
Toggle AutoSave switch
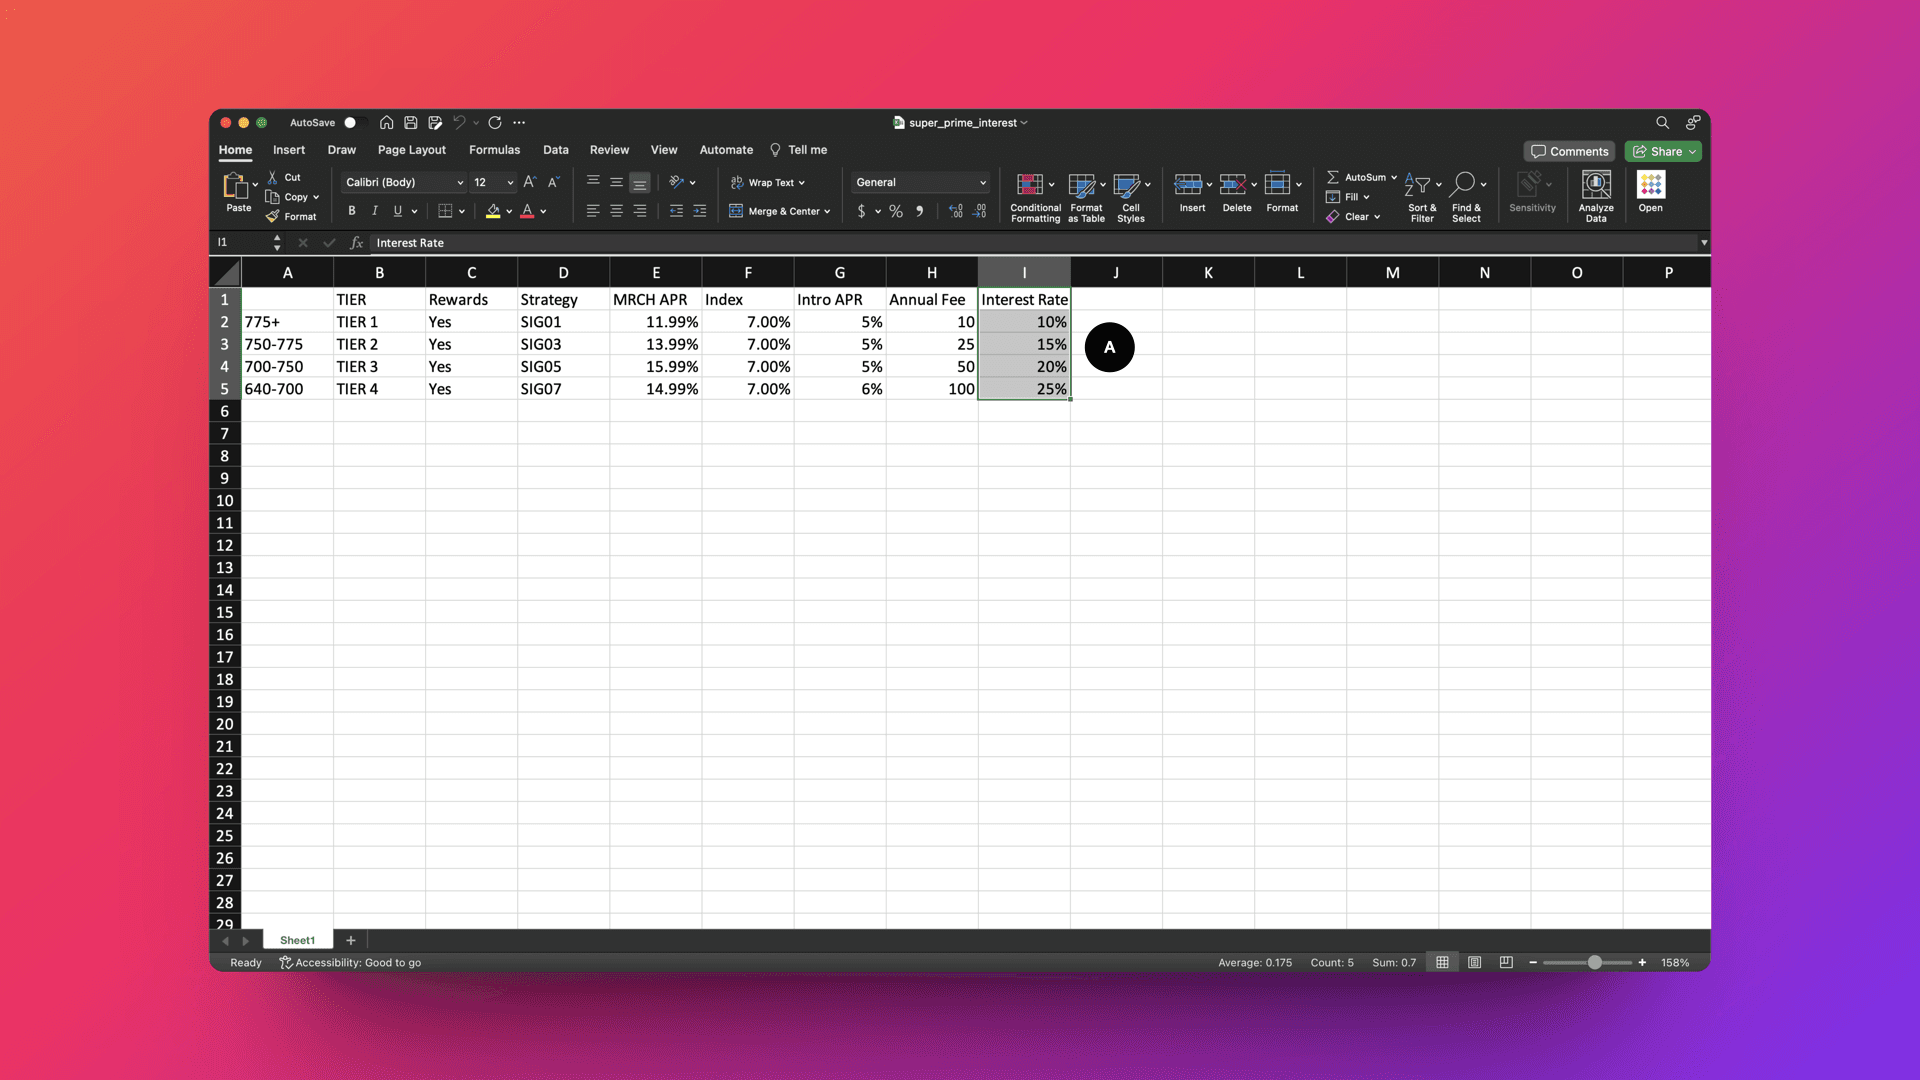[x=355, y=123]
